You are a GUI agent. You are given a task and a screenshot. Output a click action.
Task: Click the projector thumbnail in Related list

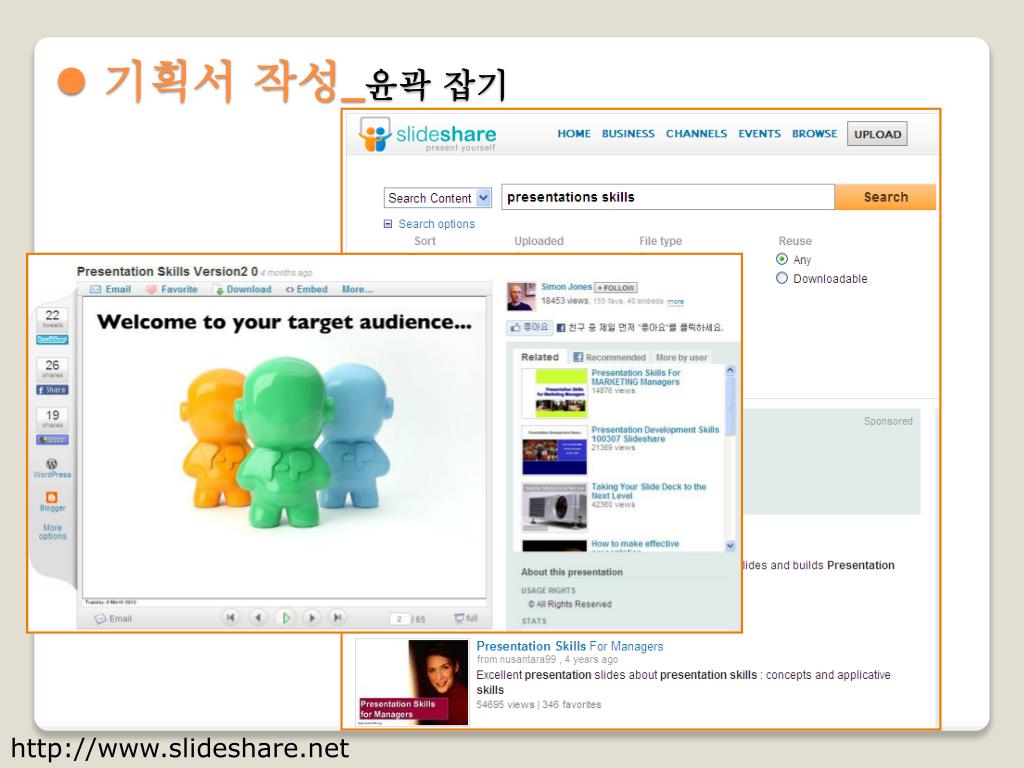(554, 507)
